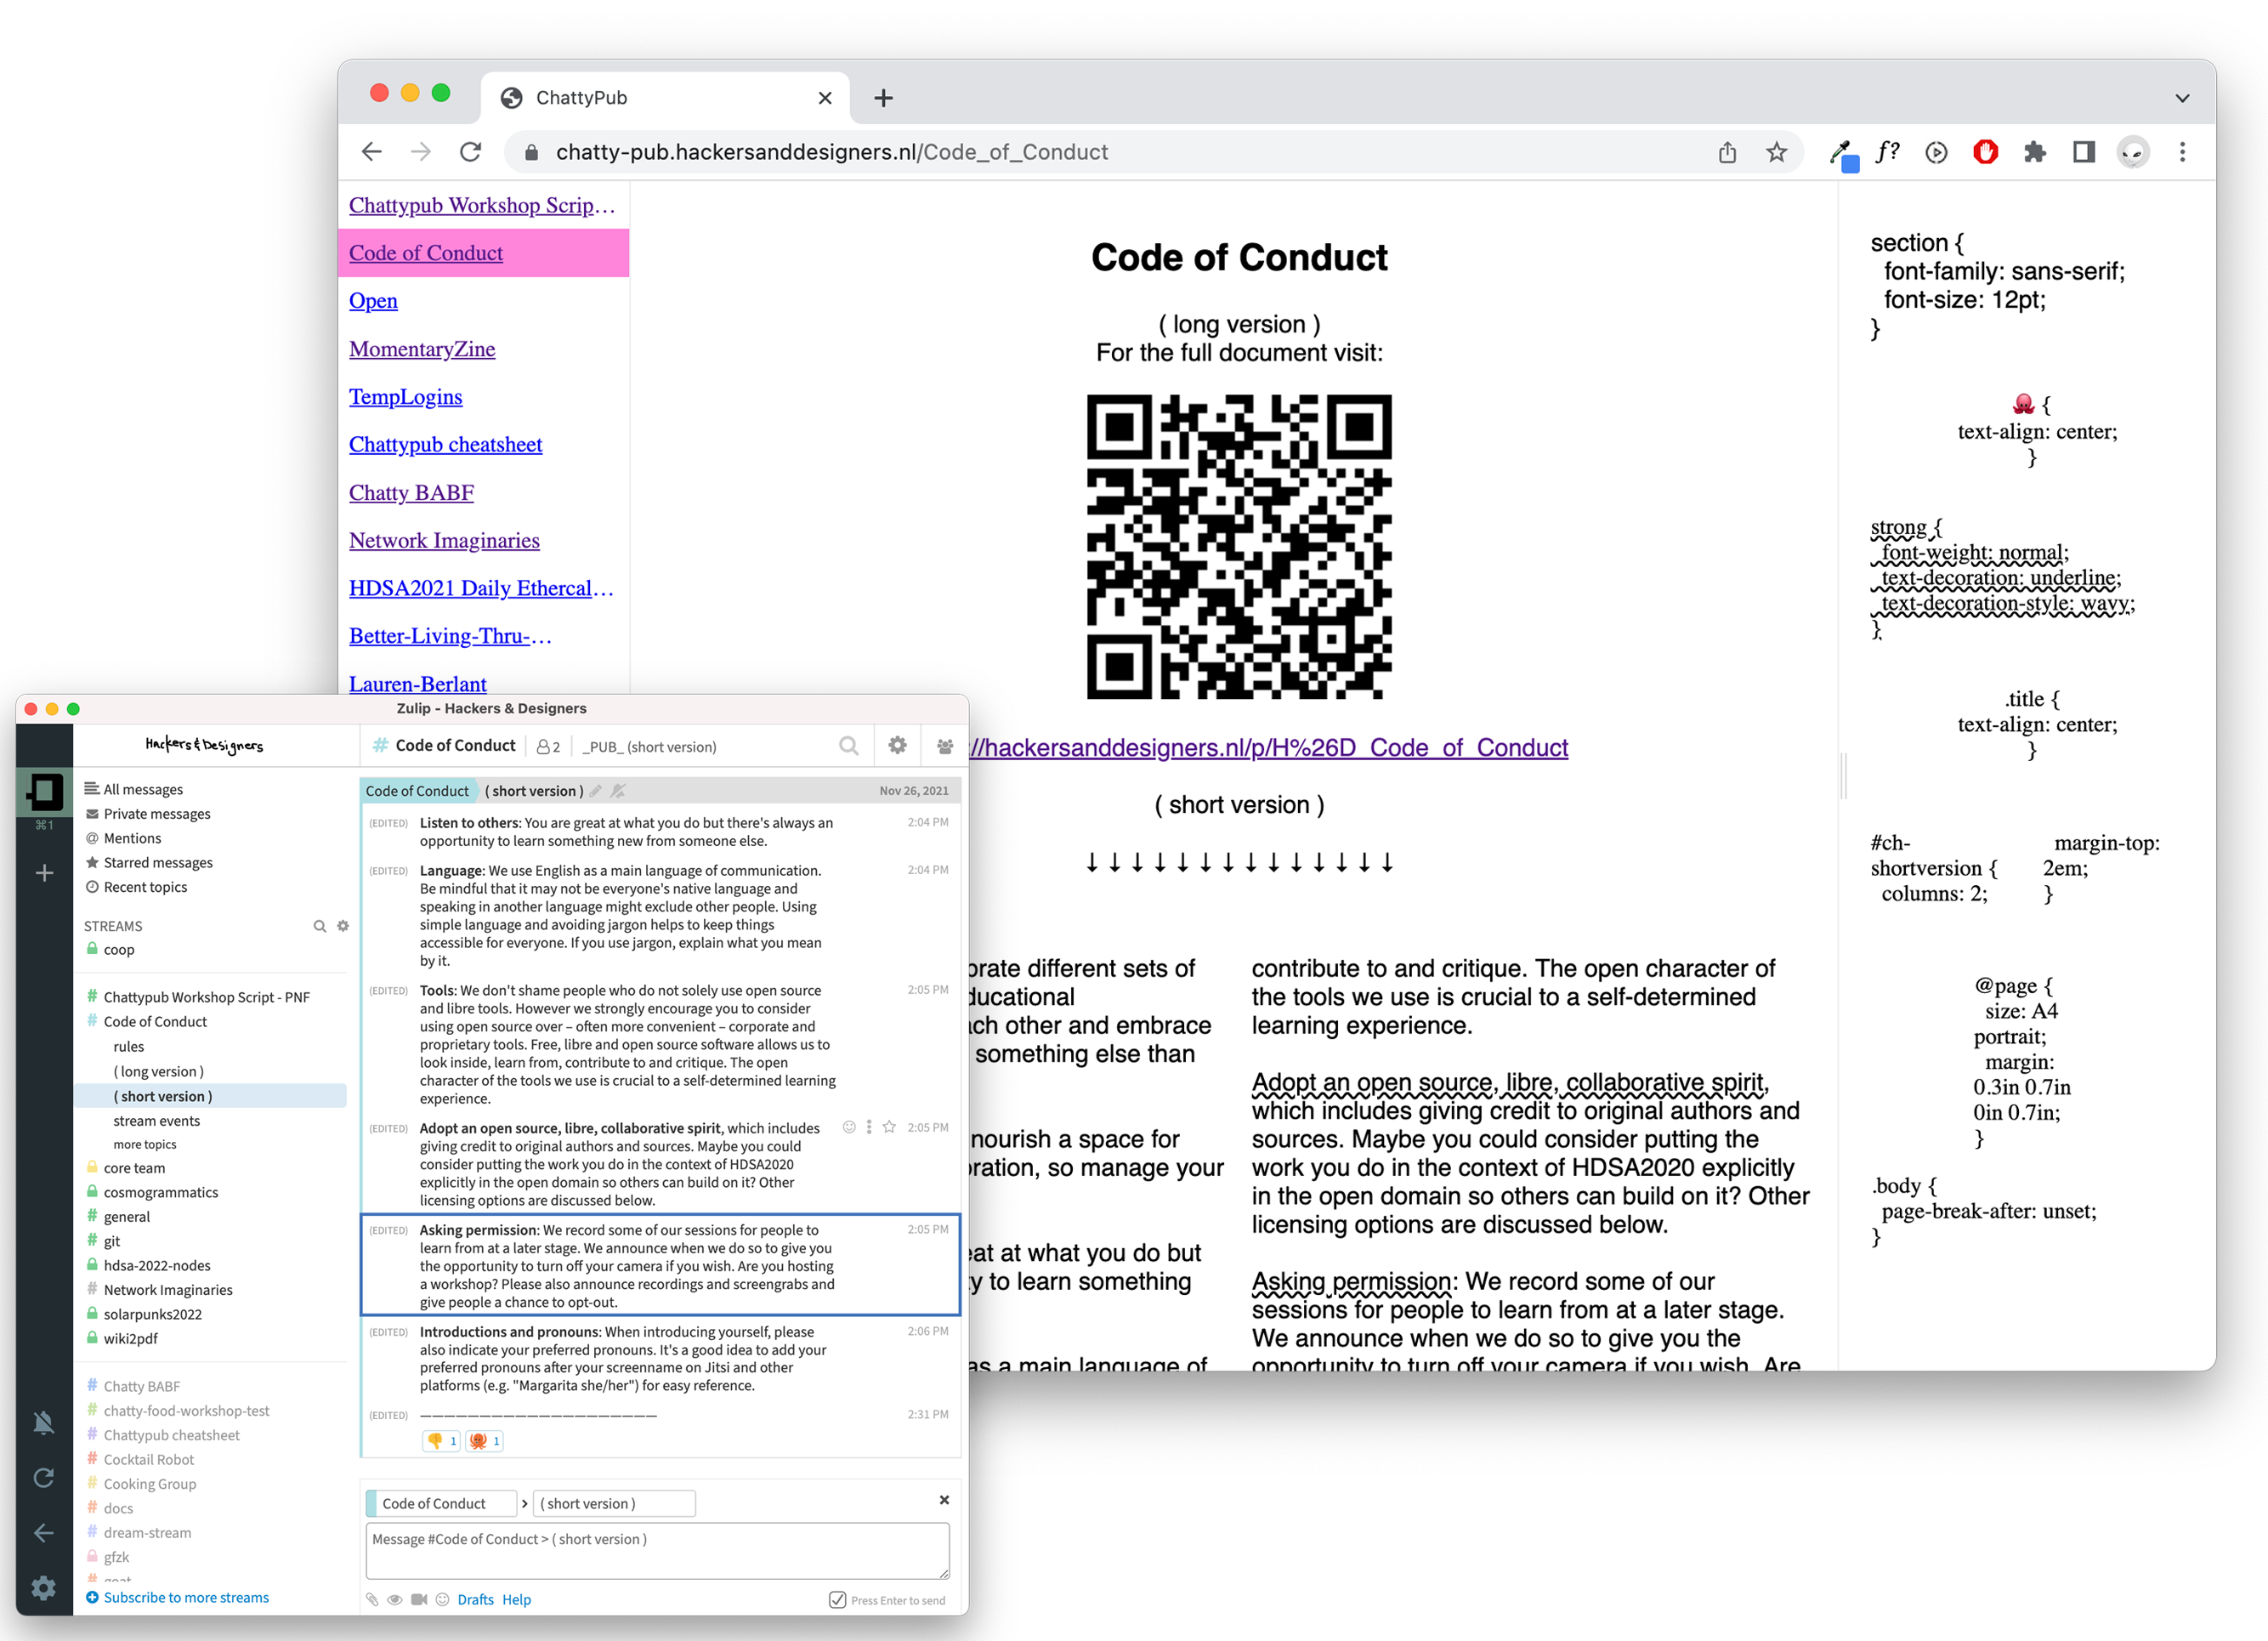Go back in the Chrome browser
This screenshot has height=1641, width=2268.
pyautogui.click(x=372, y=152)
